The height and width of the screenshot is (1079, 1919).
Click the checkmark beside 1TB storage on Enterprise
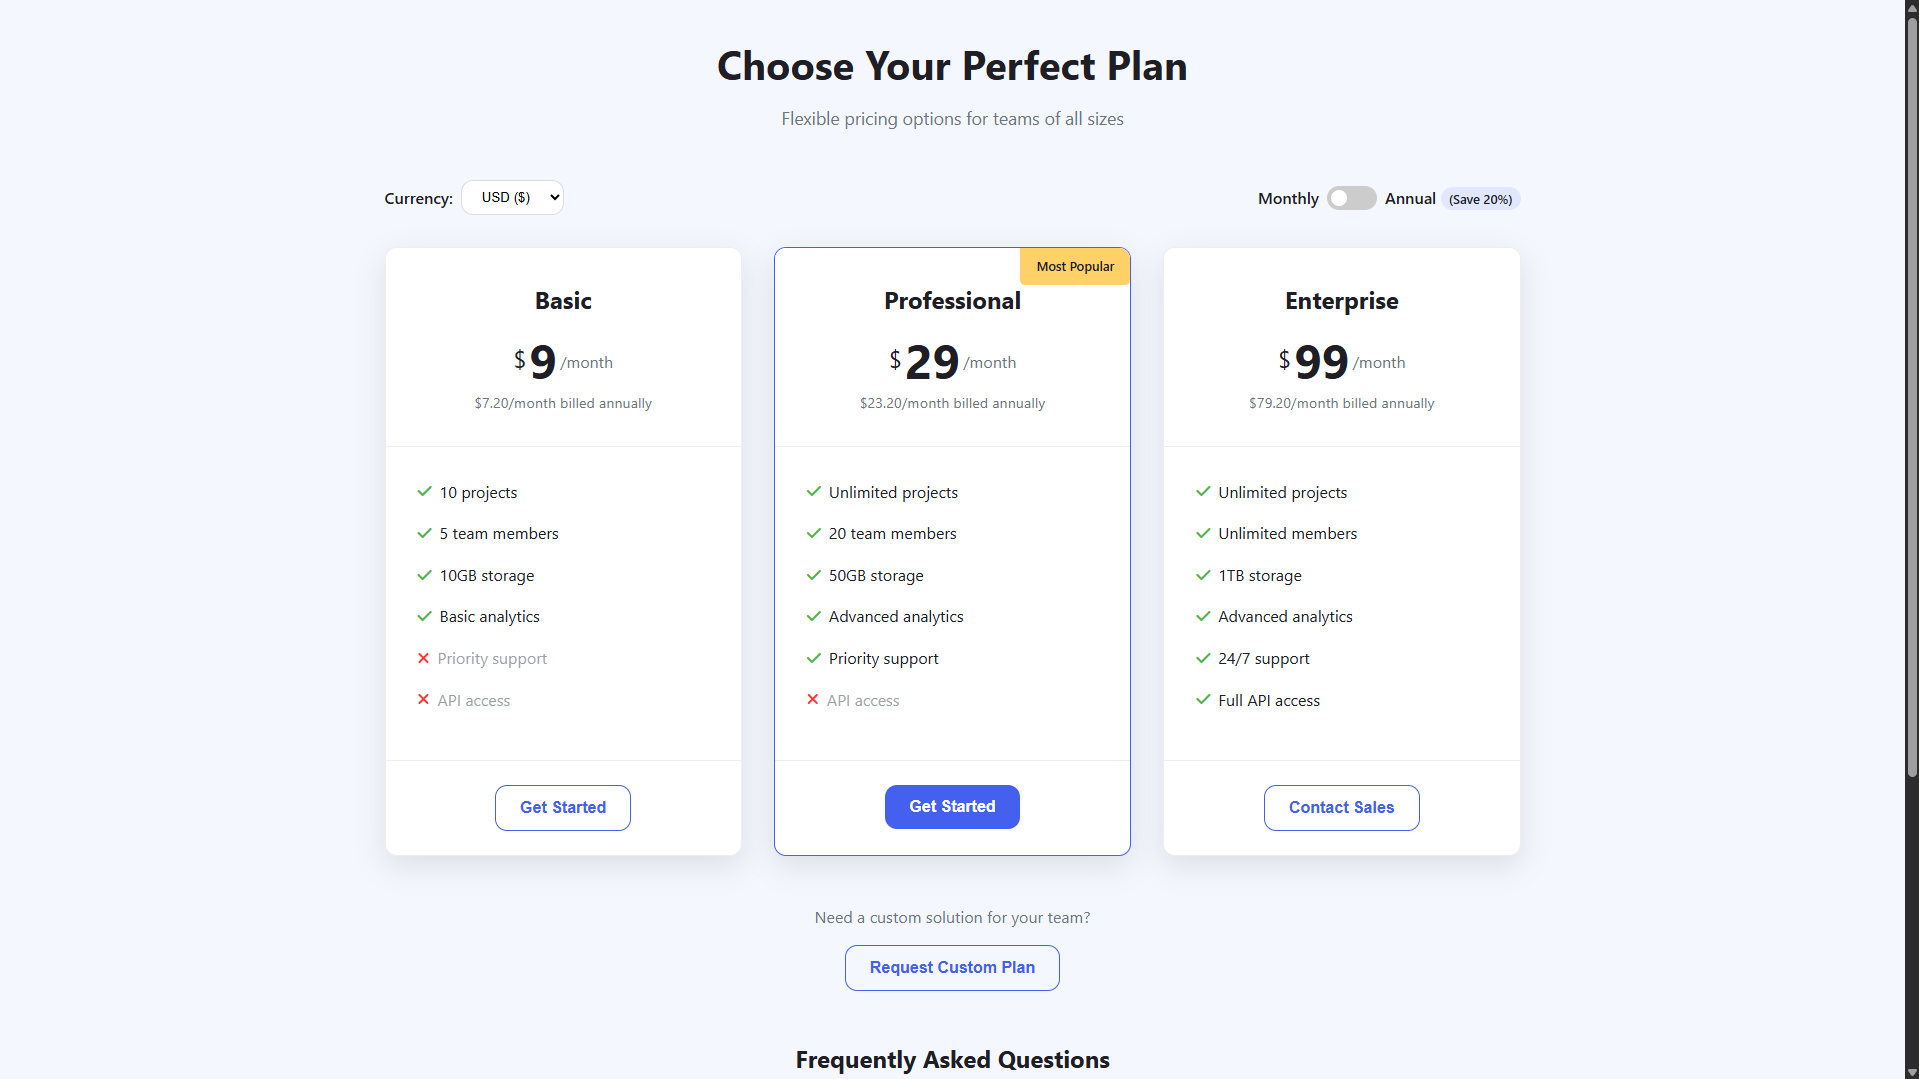(x=1202, y=576)
